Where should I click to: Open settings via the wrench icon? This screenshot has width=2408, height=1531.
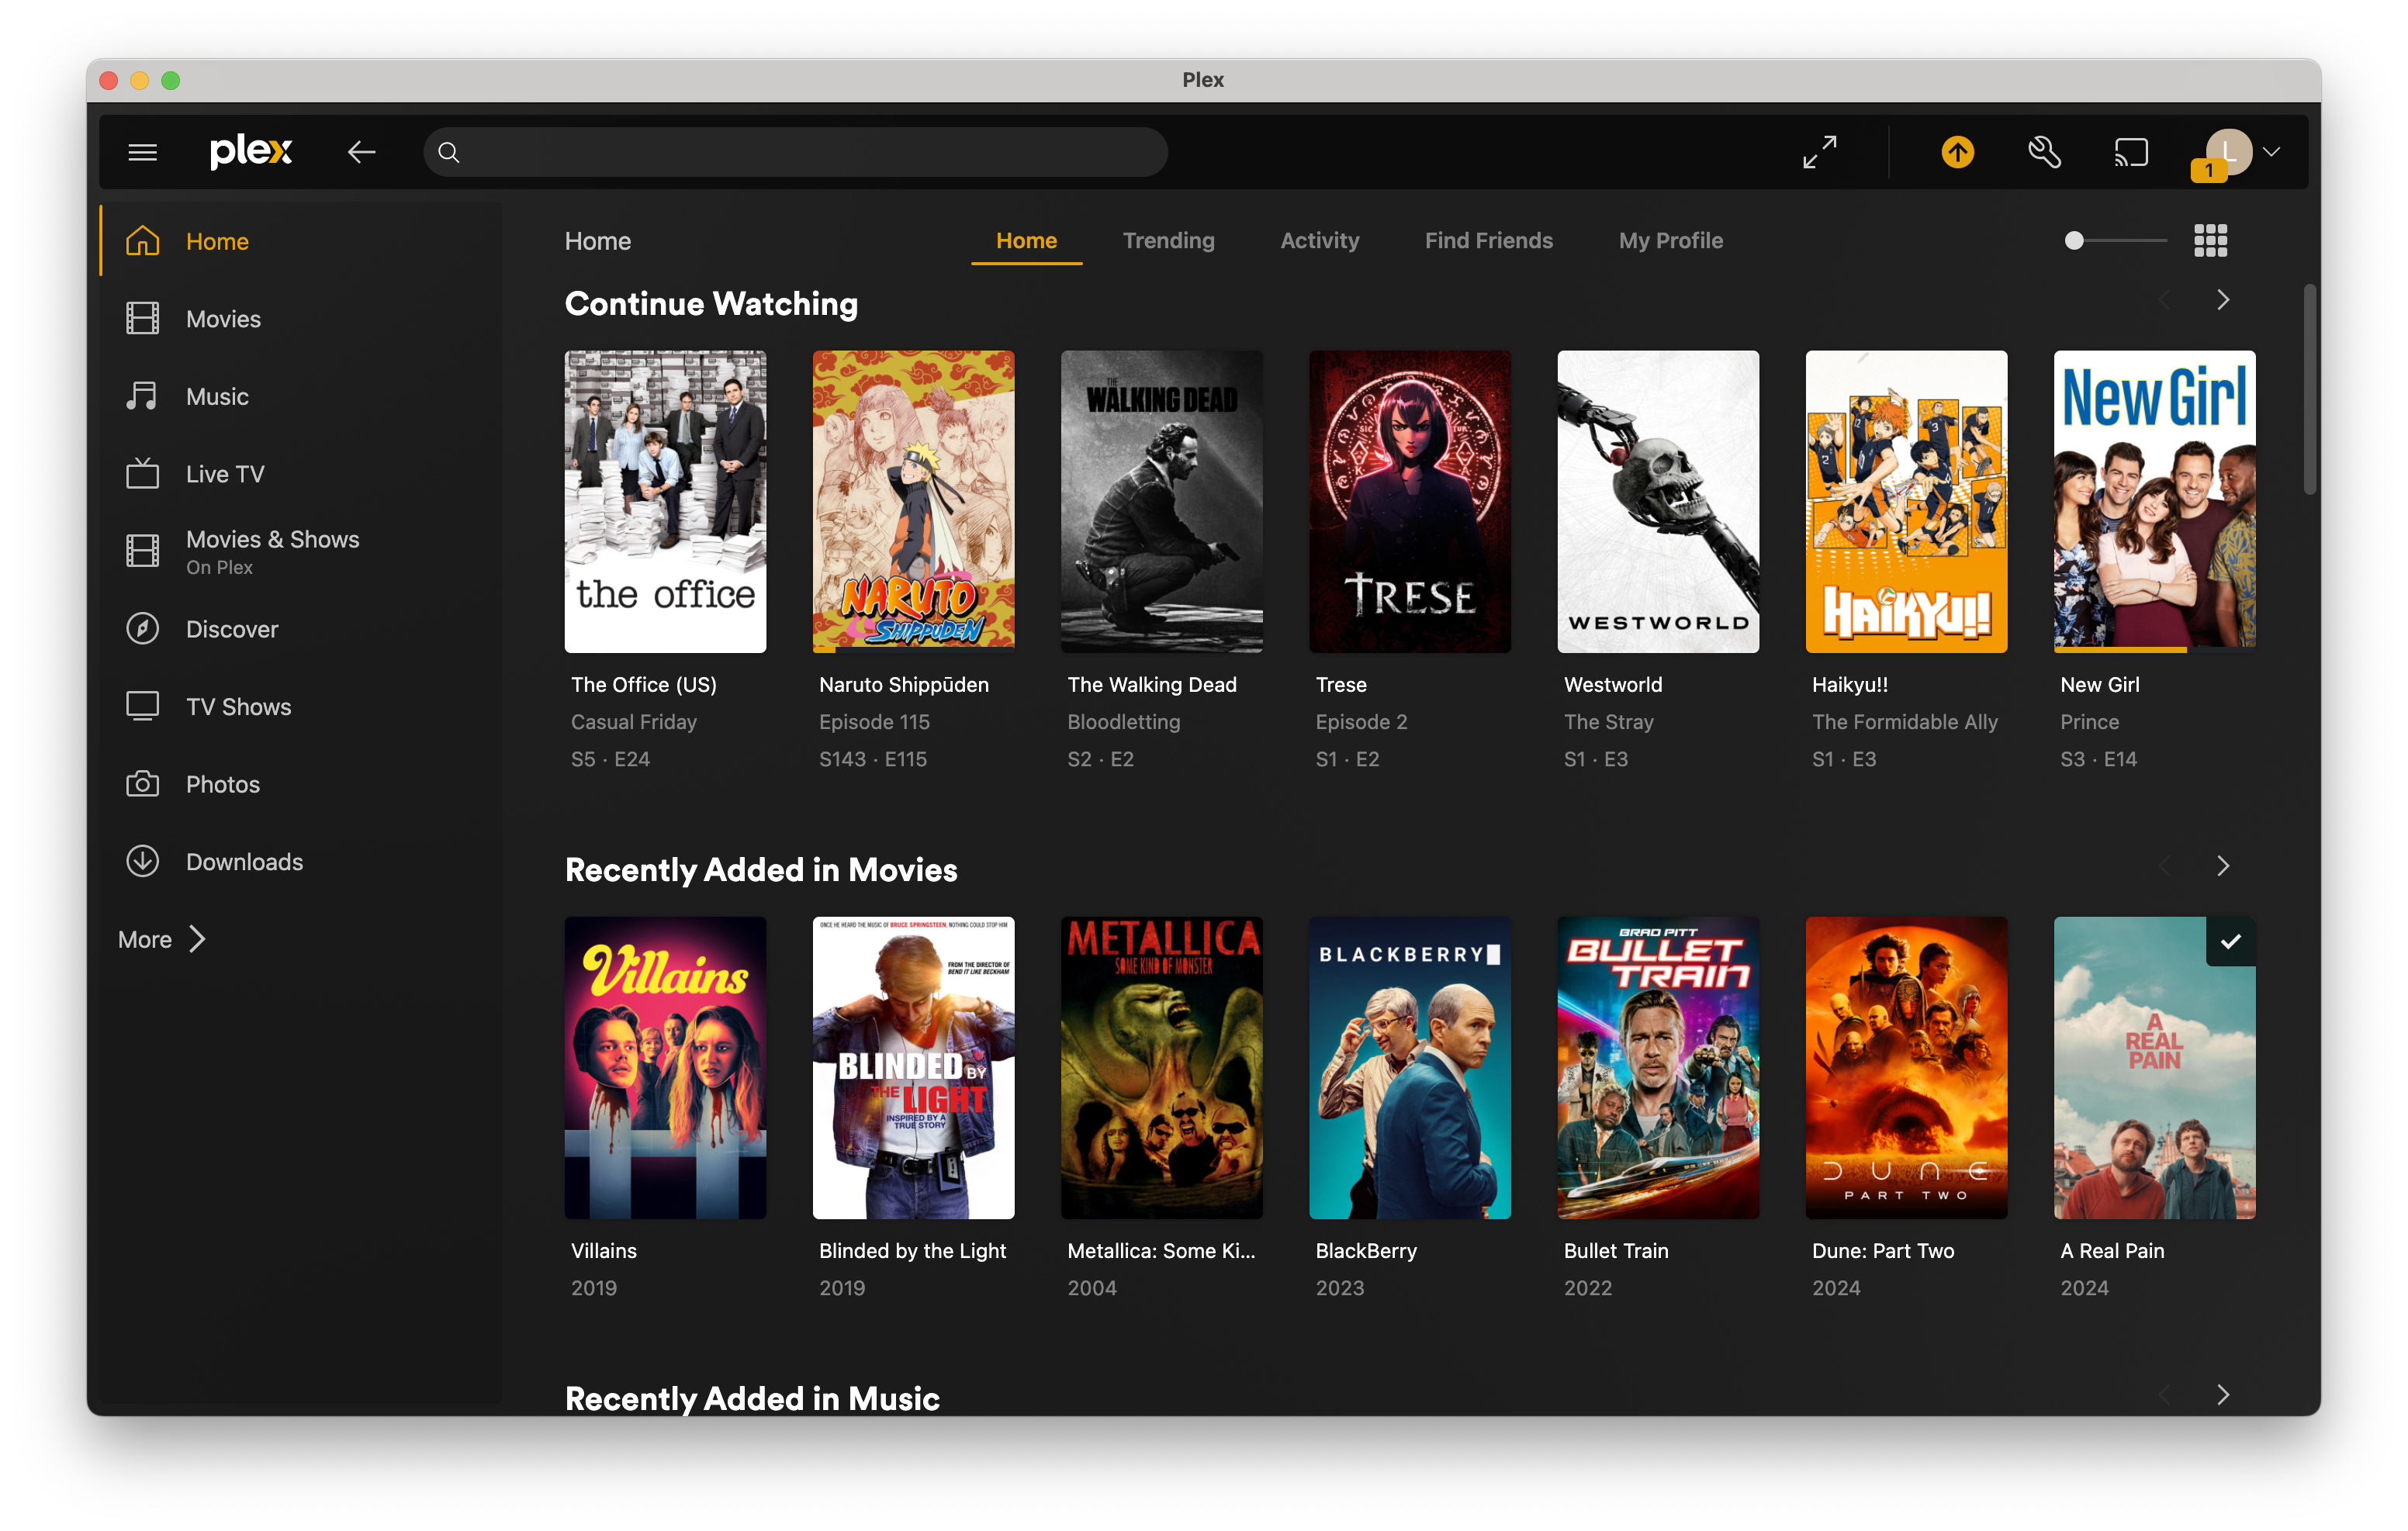tap(2044, 152)
